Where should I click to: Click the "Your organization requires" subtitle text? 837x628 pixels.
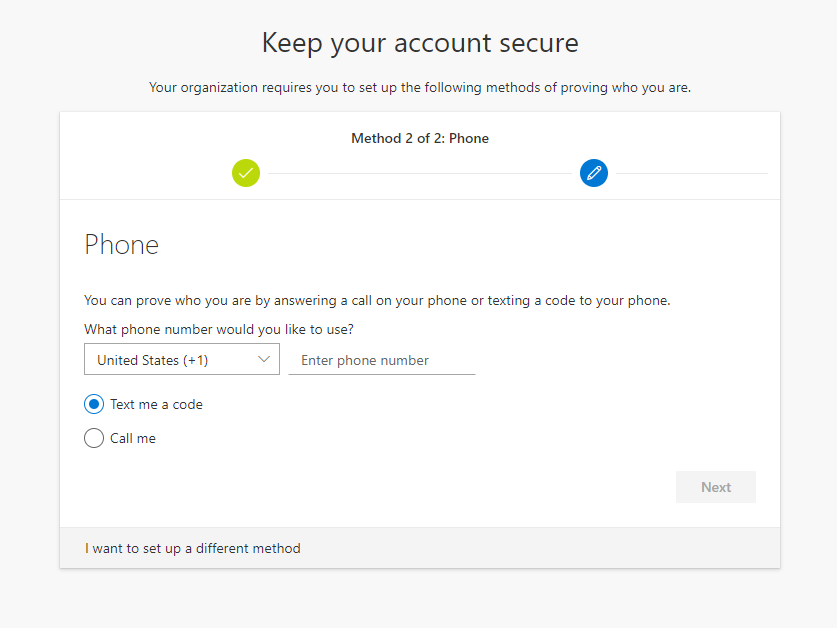coord(420,88)
